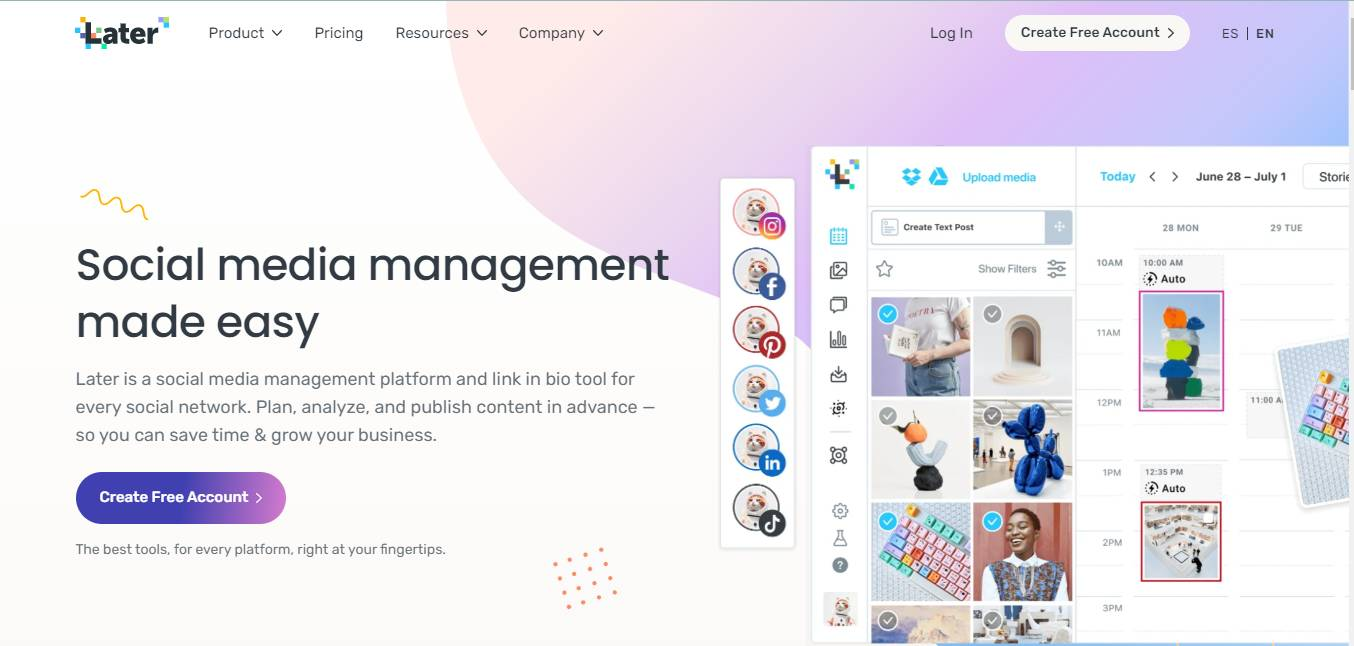Switch language to ES

coord(1230,33)
